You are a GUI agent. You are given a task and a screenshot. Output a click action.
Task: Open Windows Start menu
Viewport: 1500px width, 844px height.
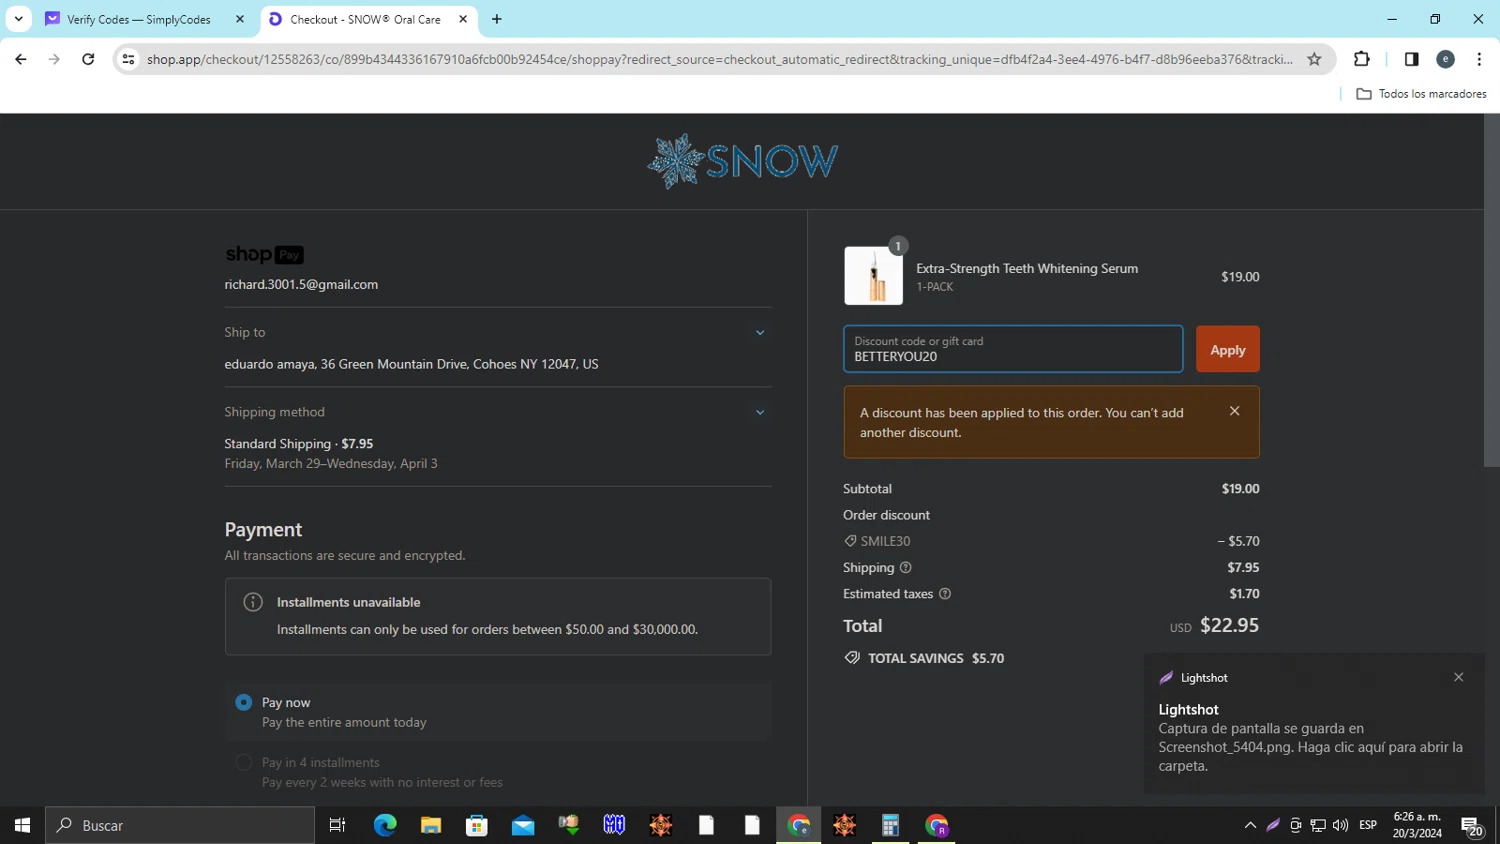pos(22,825)
